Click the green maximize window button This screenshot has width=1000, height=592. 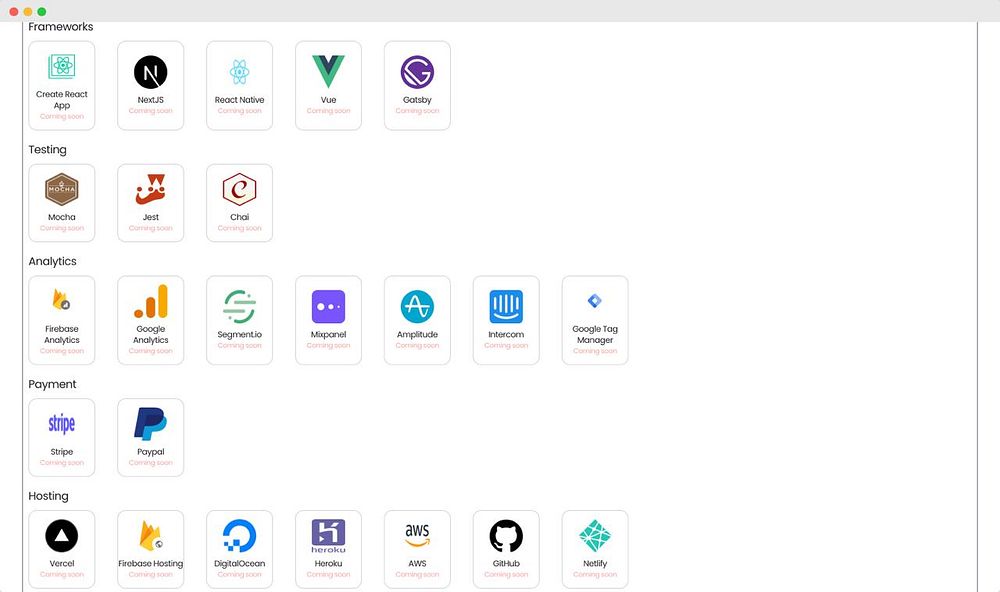tap(41, 11)
